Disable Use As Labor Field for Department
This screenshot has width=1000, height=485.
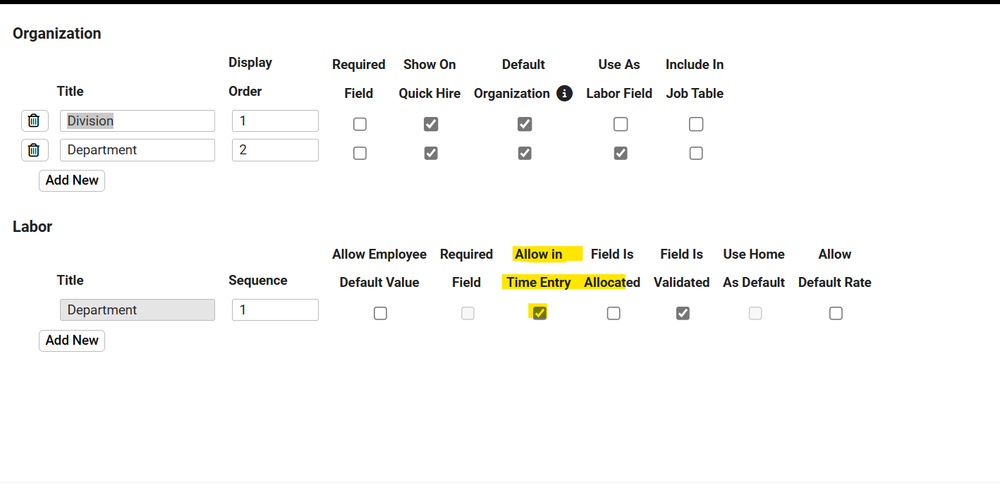click(x=621, y=153)
